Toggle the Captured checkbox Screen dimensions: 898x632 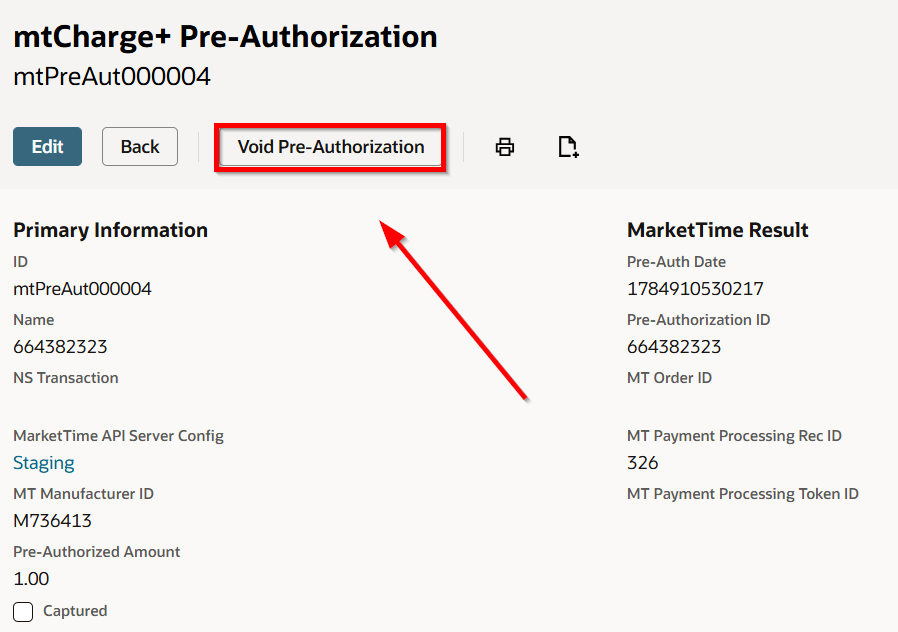23,611
